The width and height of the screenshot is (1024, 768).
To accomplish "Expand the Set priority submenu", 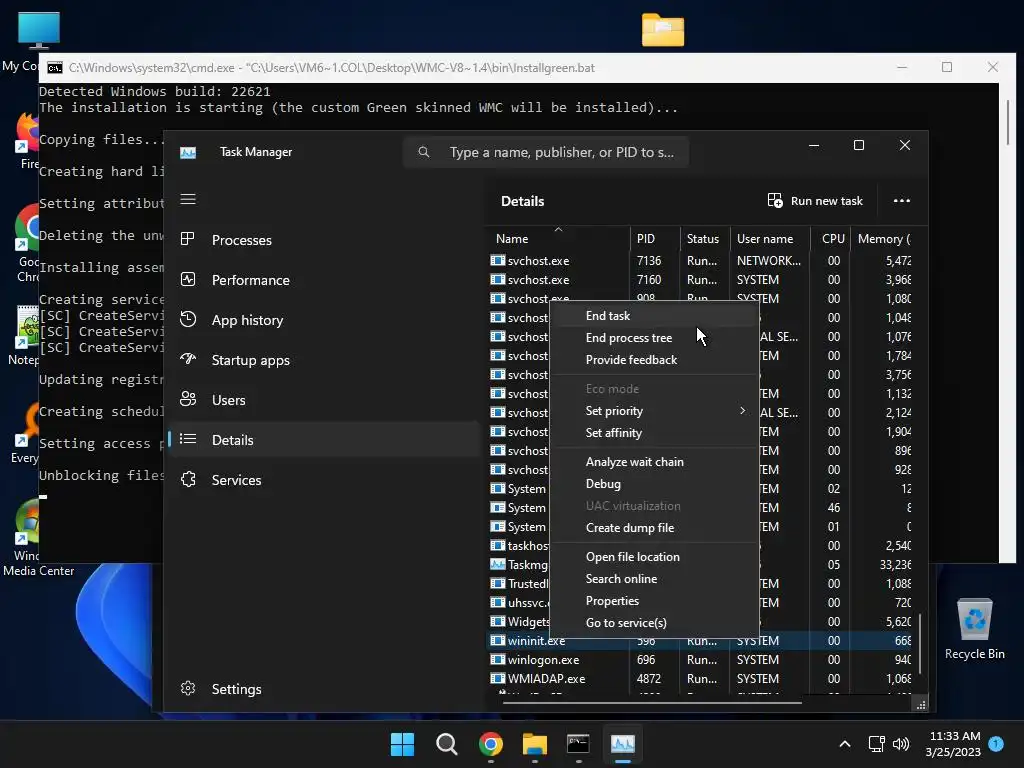I will tap(654, 411).
